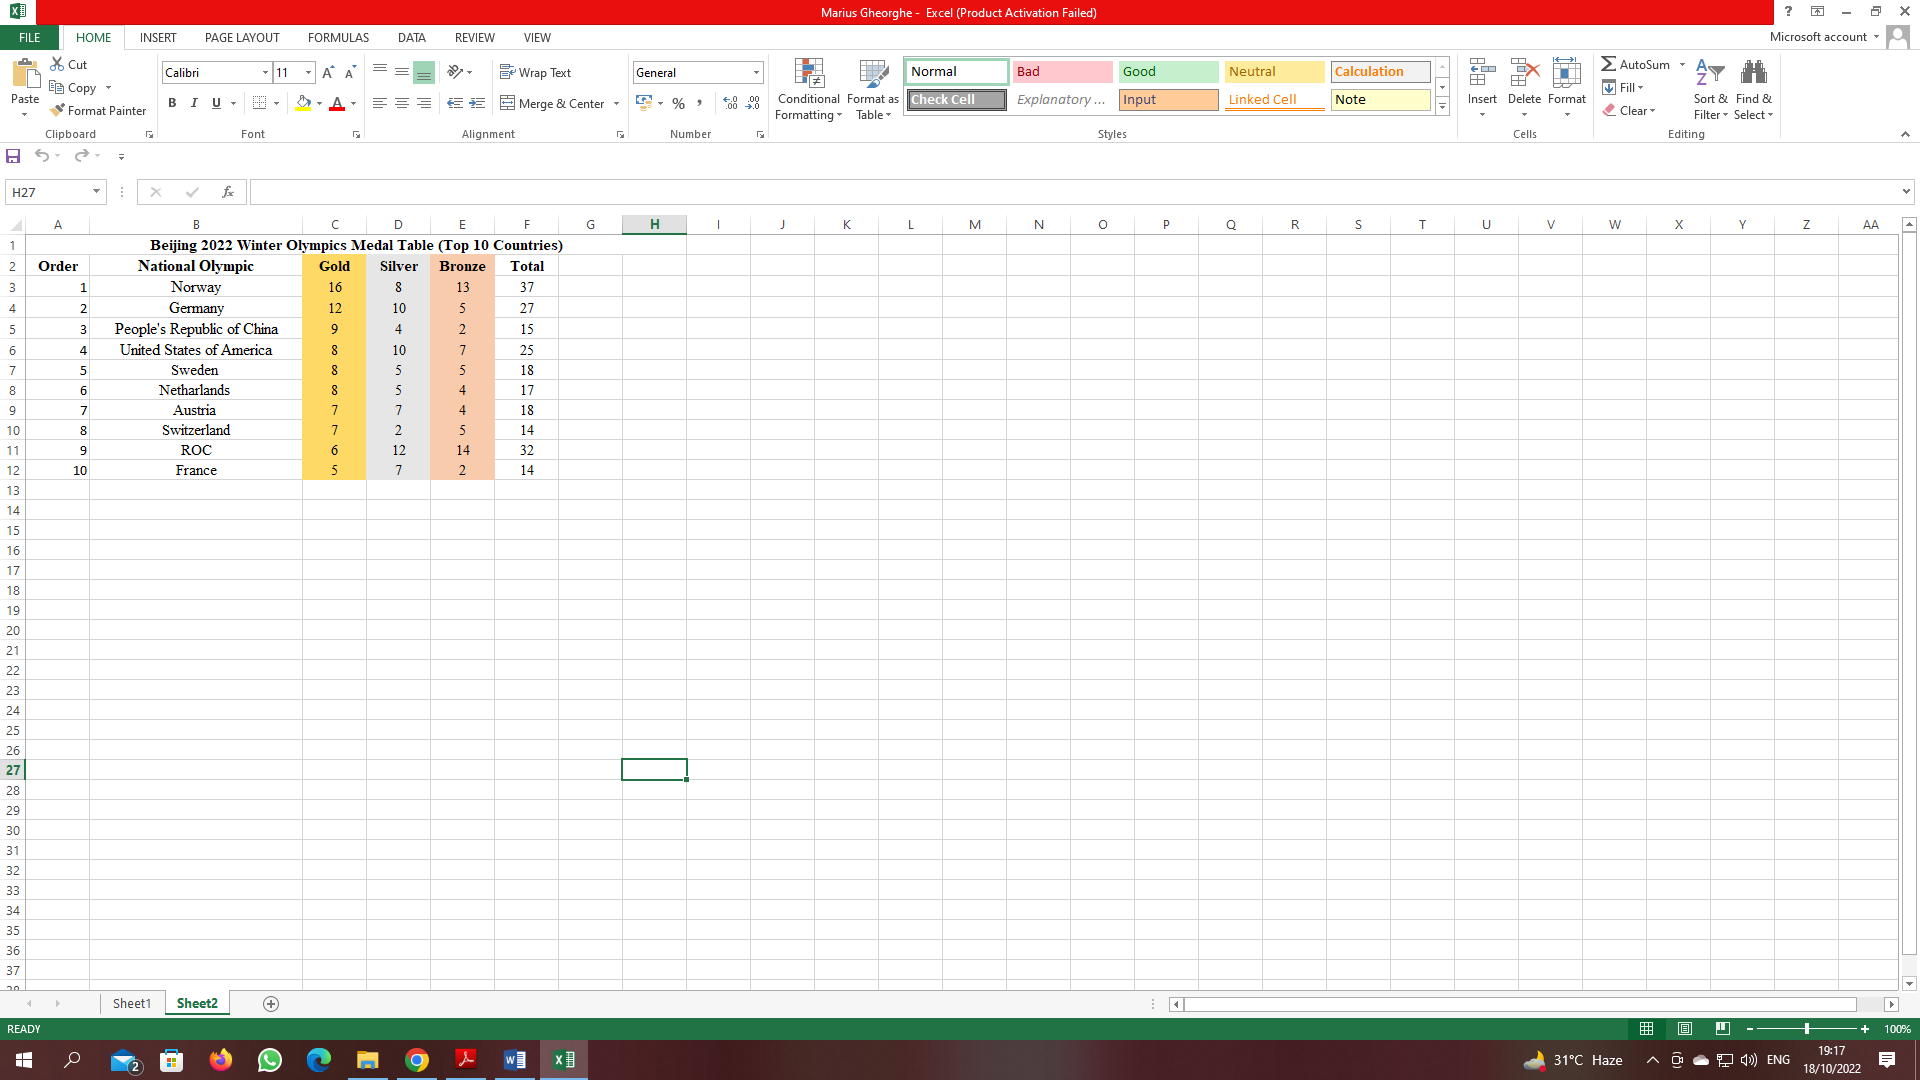The image size is (1920, 1080).
Task: Toggle bold formatting on selection
Action: point(172,103)
